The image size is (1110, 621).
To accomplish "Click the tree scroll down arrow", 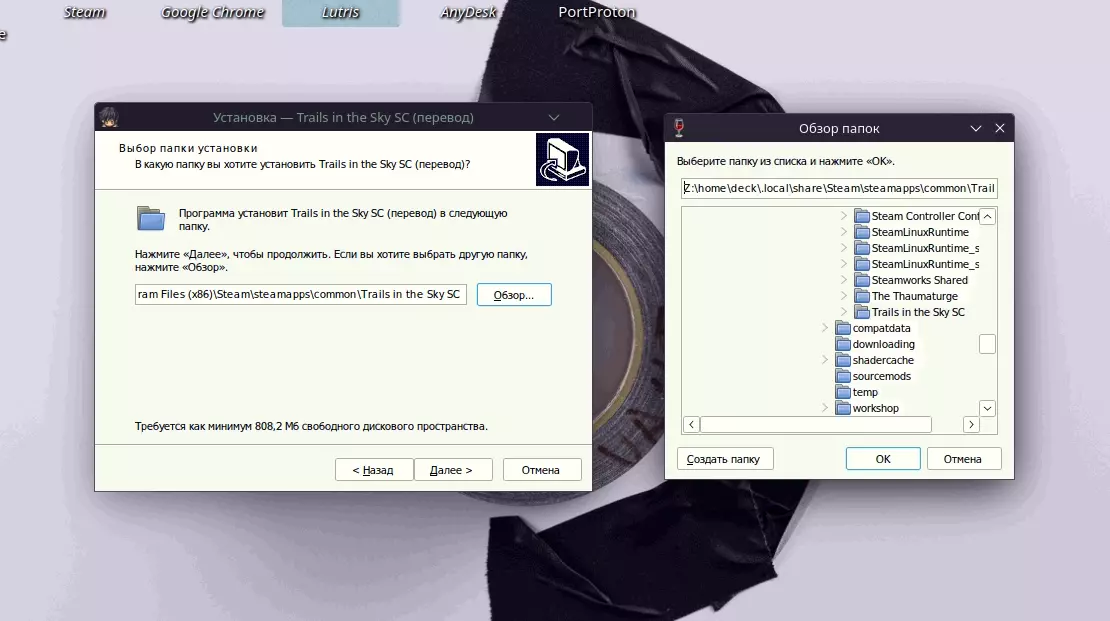I will 988,408.
